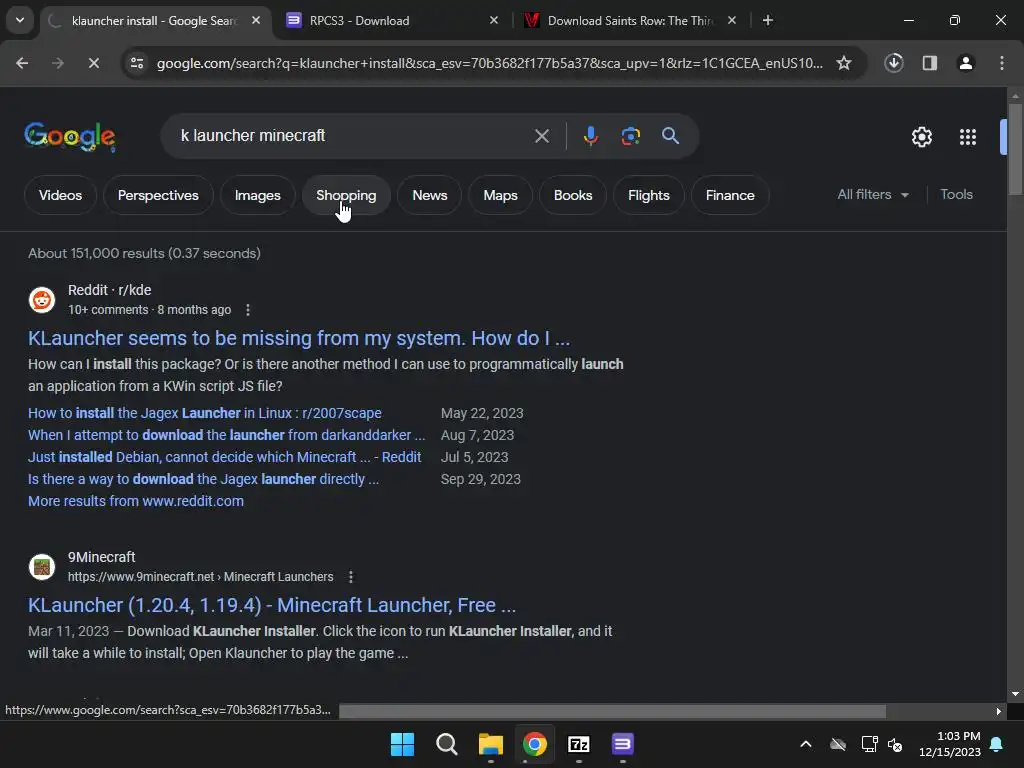Screen dimensions: 1024x768
Task: Open 9minecraft.net Minecraft Launchers URL
Action: coord(200,577)
